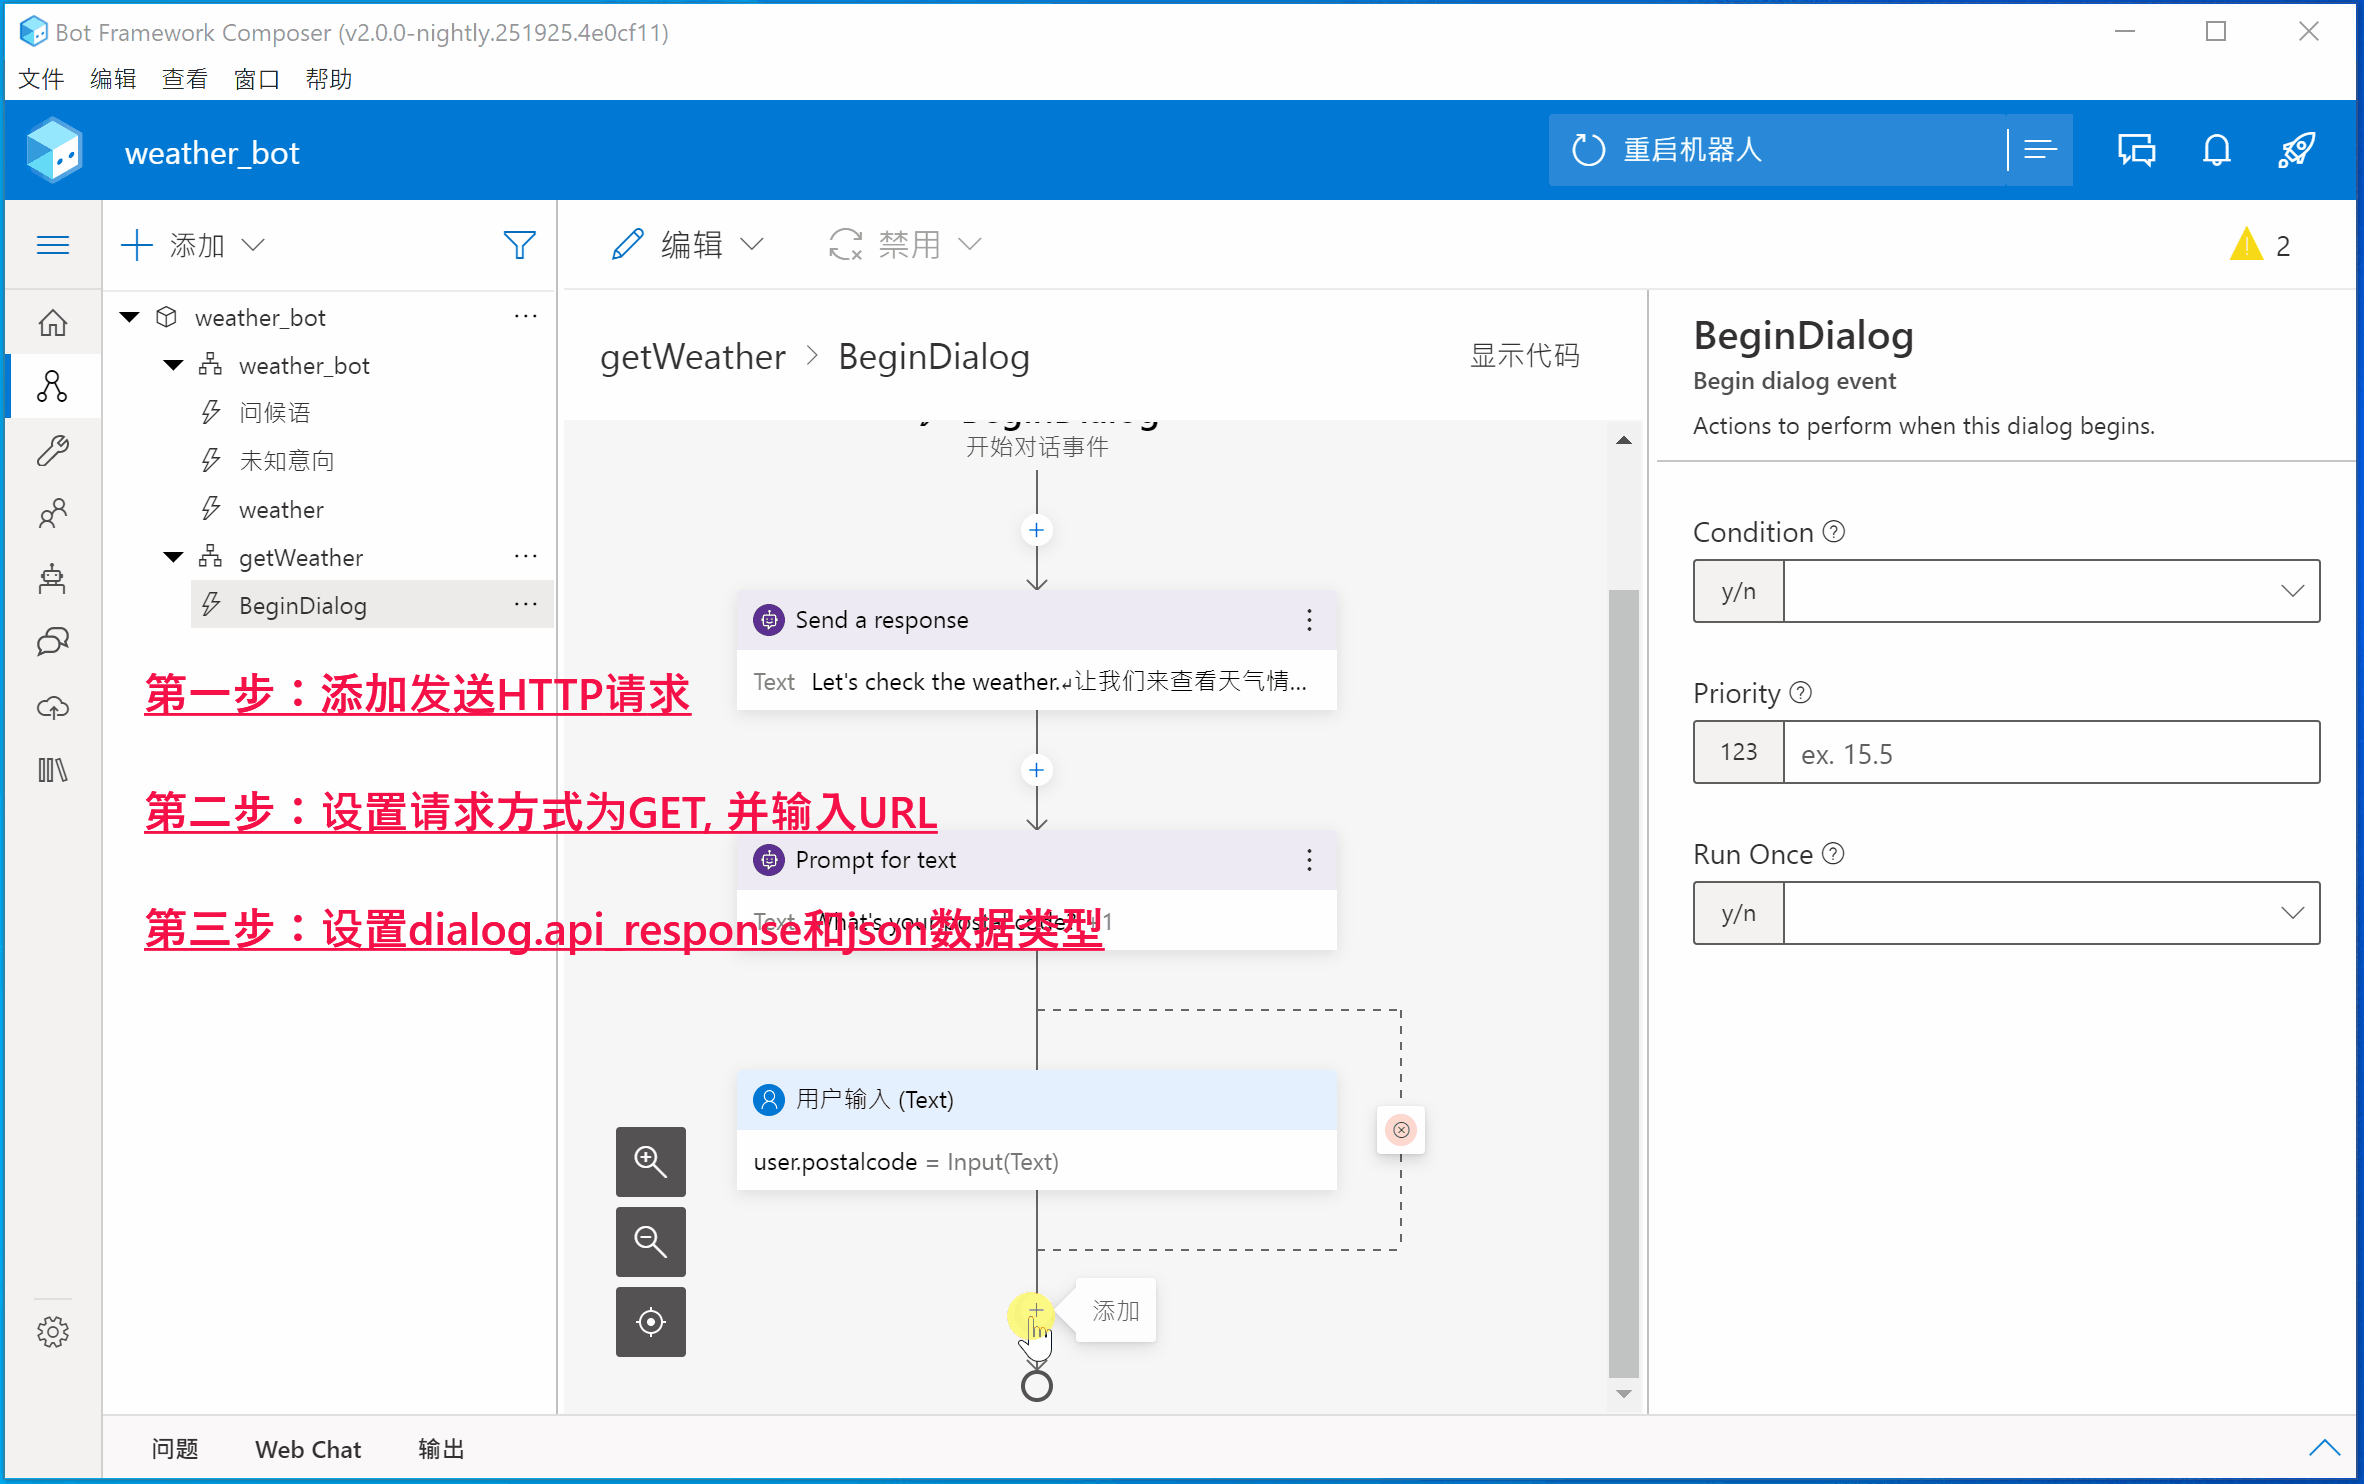
Task: Collapse the getWeather tree node
Action: (x=174, y=557)
